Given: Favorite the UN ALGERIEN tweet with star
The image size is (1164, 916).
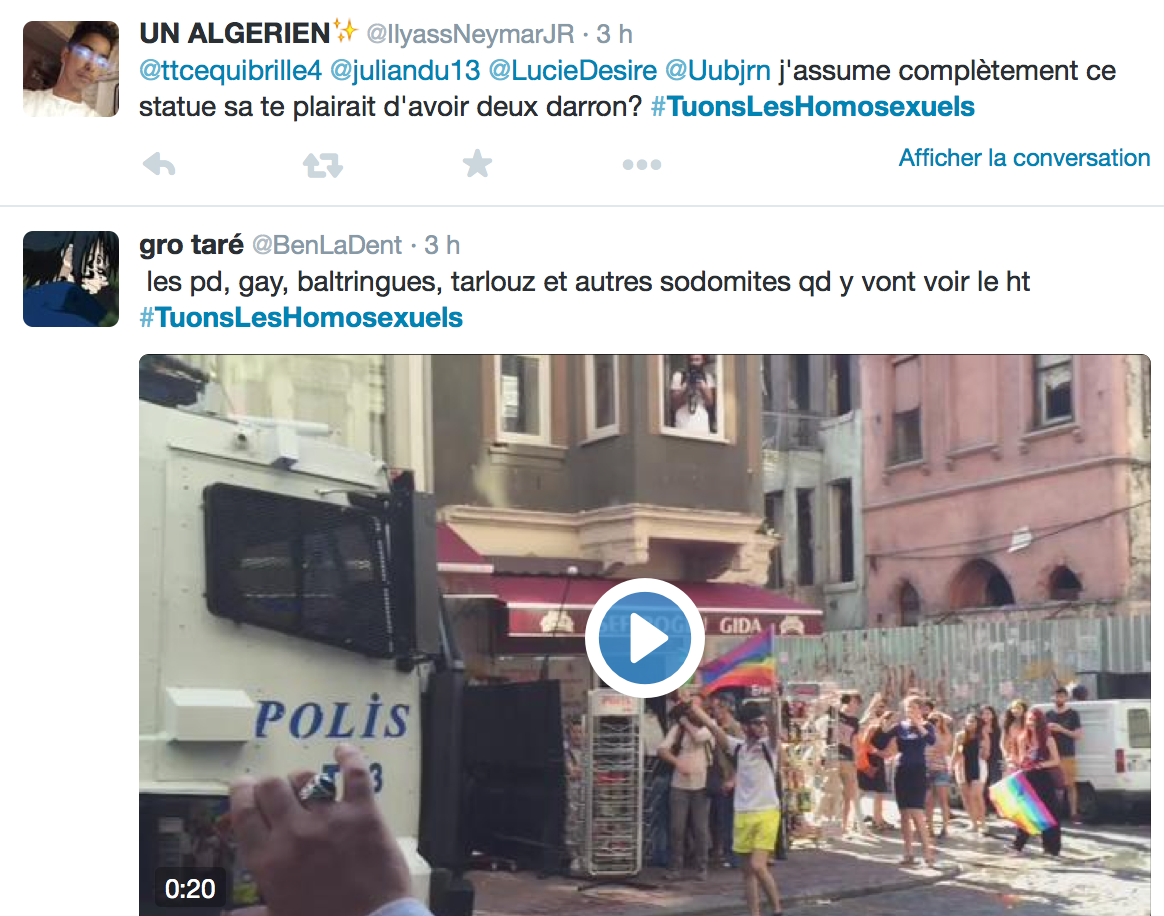Looking at the screenshot, I should [x=477, y=163].
